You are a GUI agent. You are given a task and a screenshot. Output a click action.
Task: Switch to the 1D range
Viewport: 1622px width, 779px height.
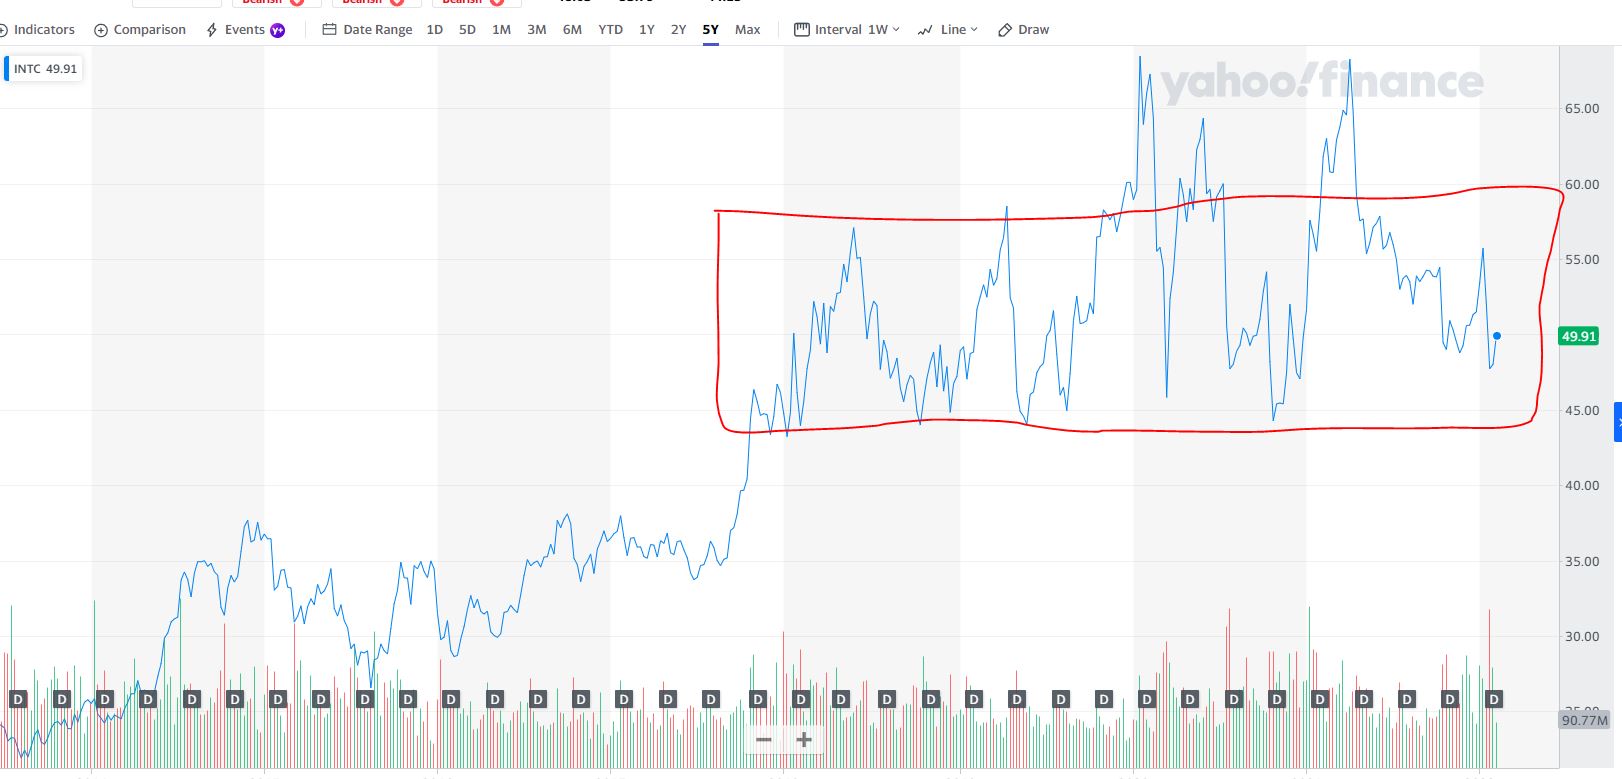434,30
